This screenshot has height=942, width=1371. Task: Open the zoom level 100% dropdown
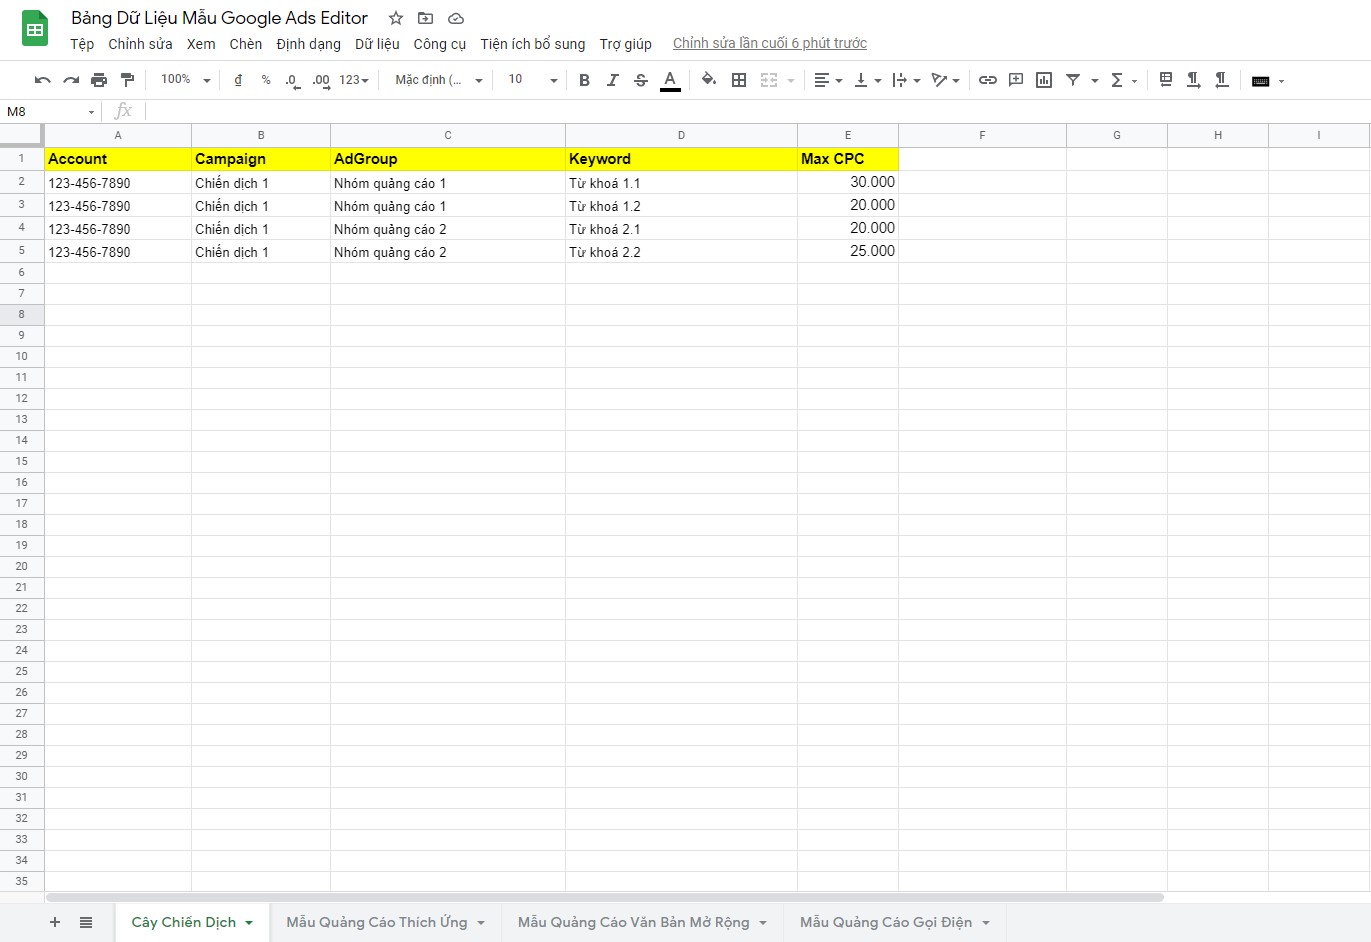coord(186,80)
